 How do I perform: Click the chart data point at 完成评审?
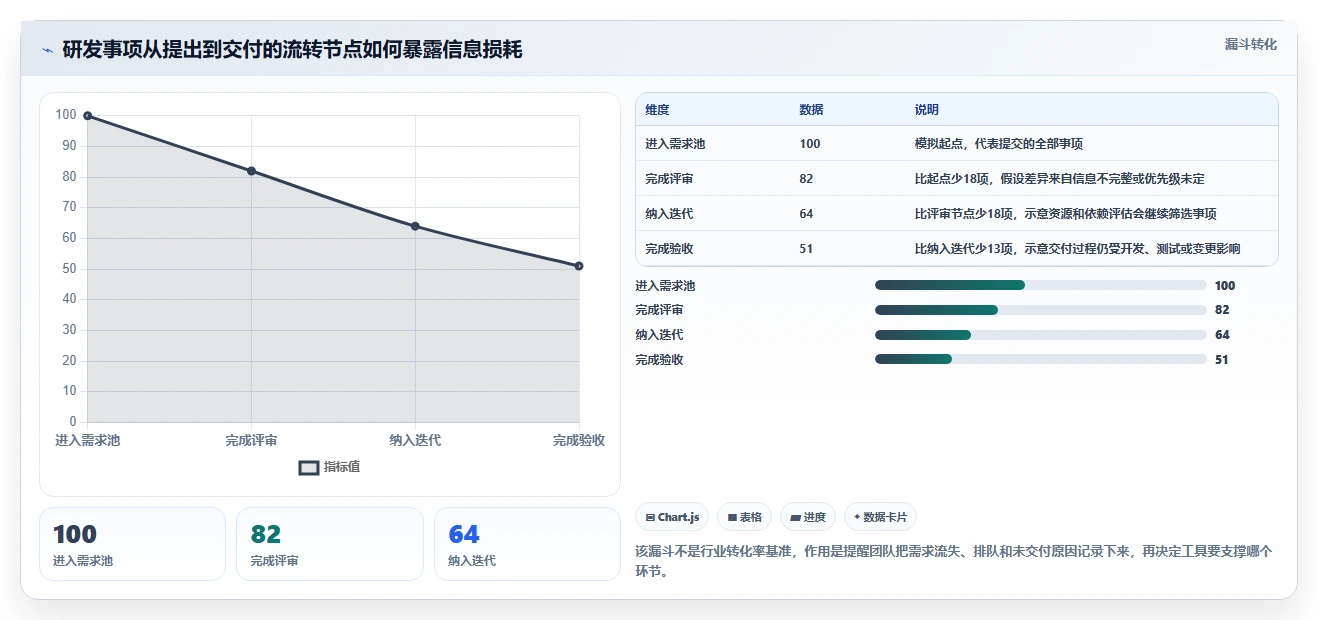point(251,171)
